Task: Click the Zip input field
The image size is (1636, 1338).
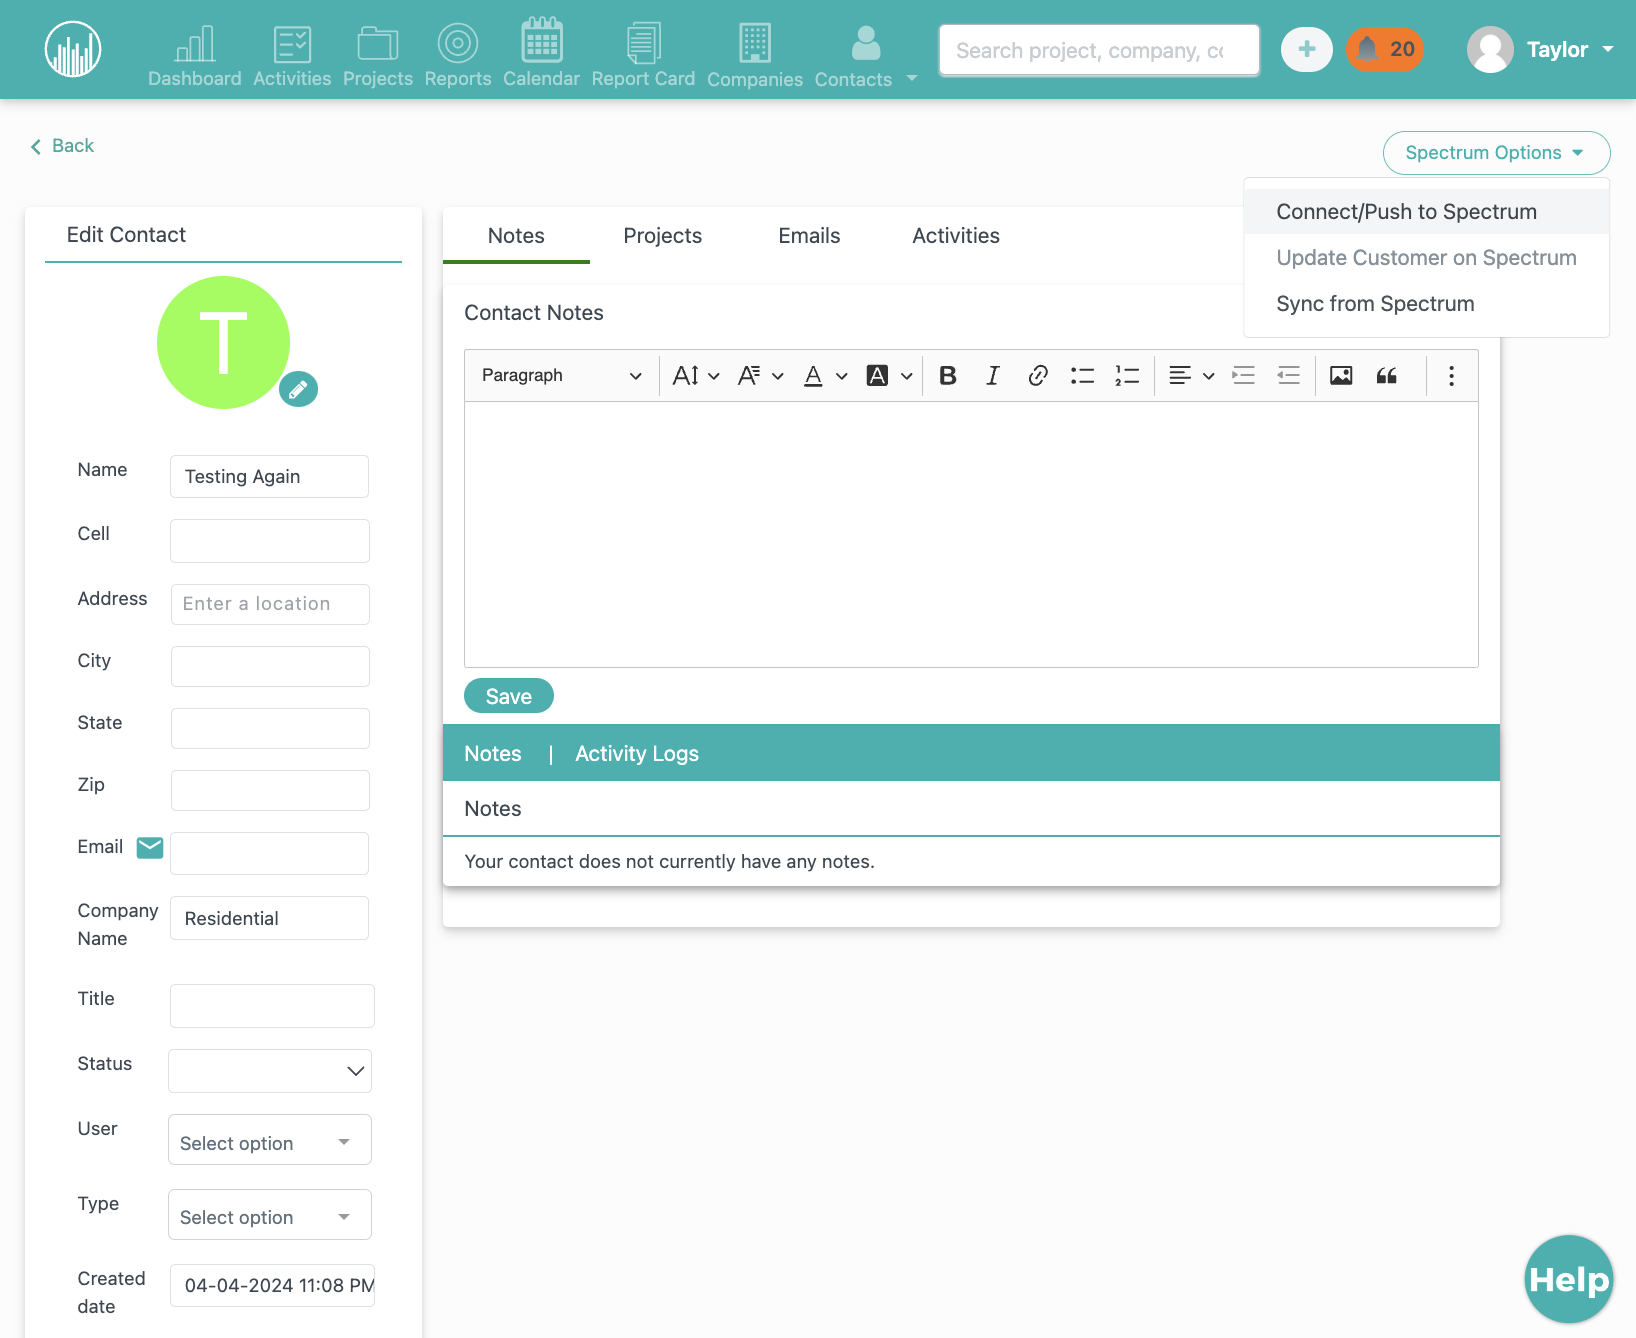Action: pos(270,790)
